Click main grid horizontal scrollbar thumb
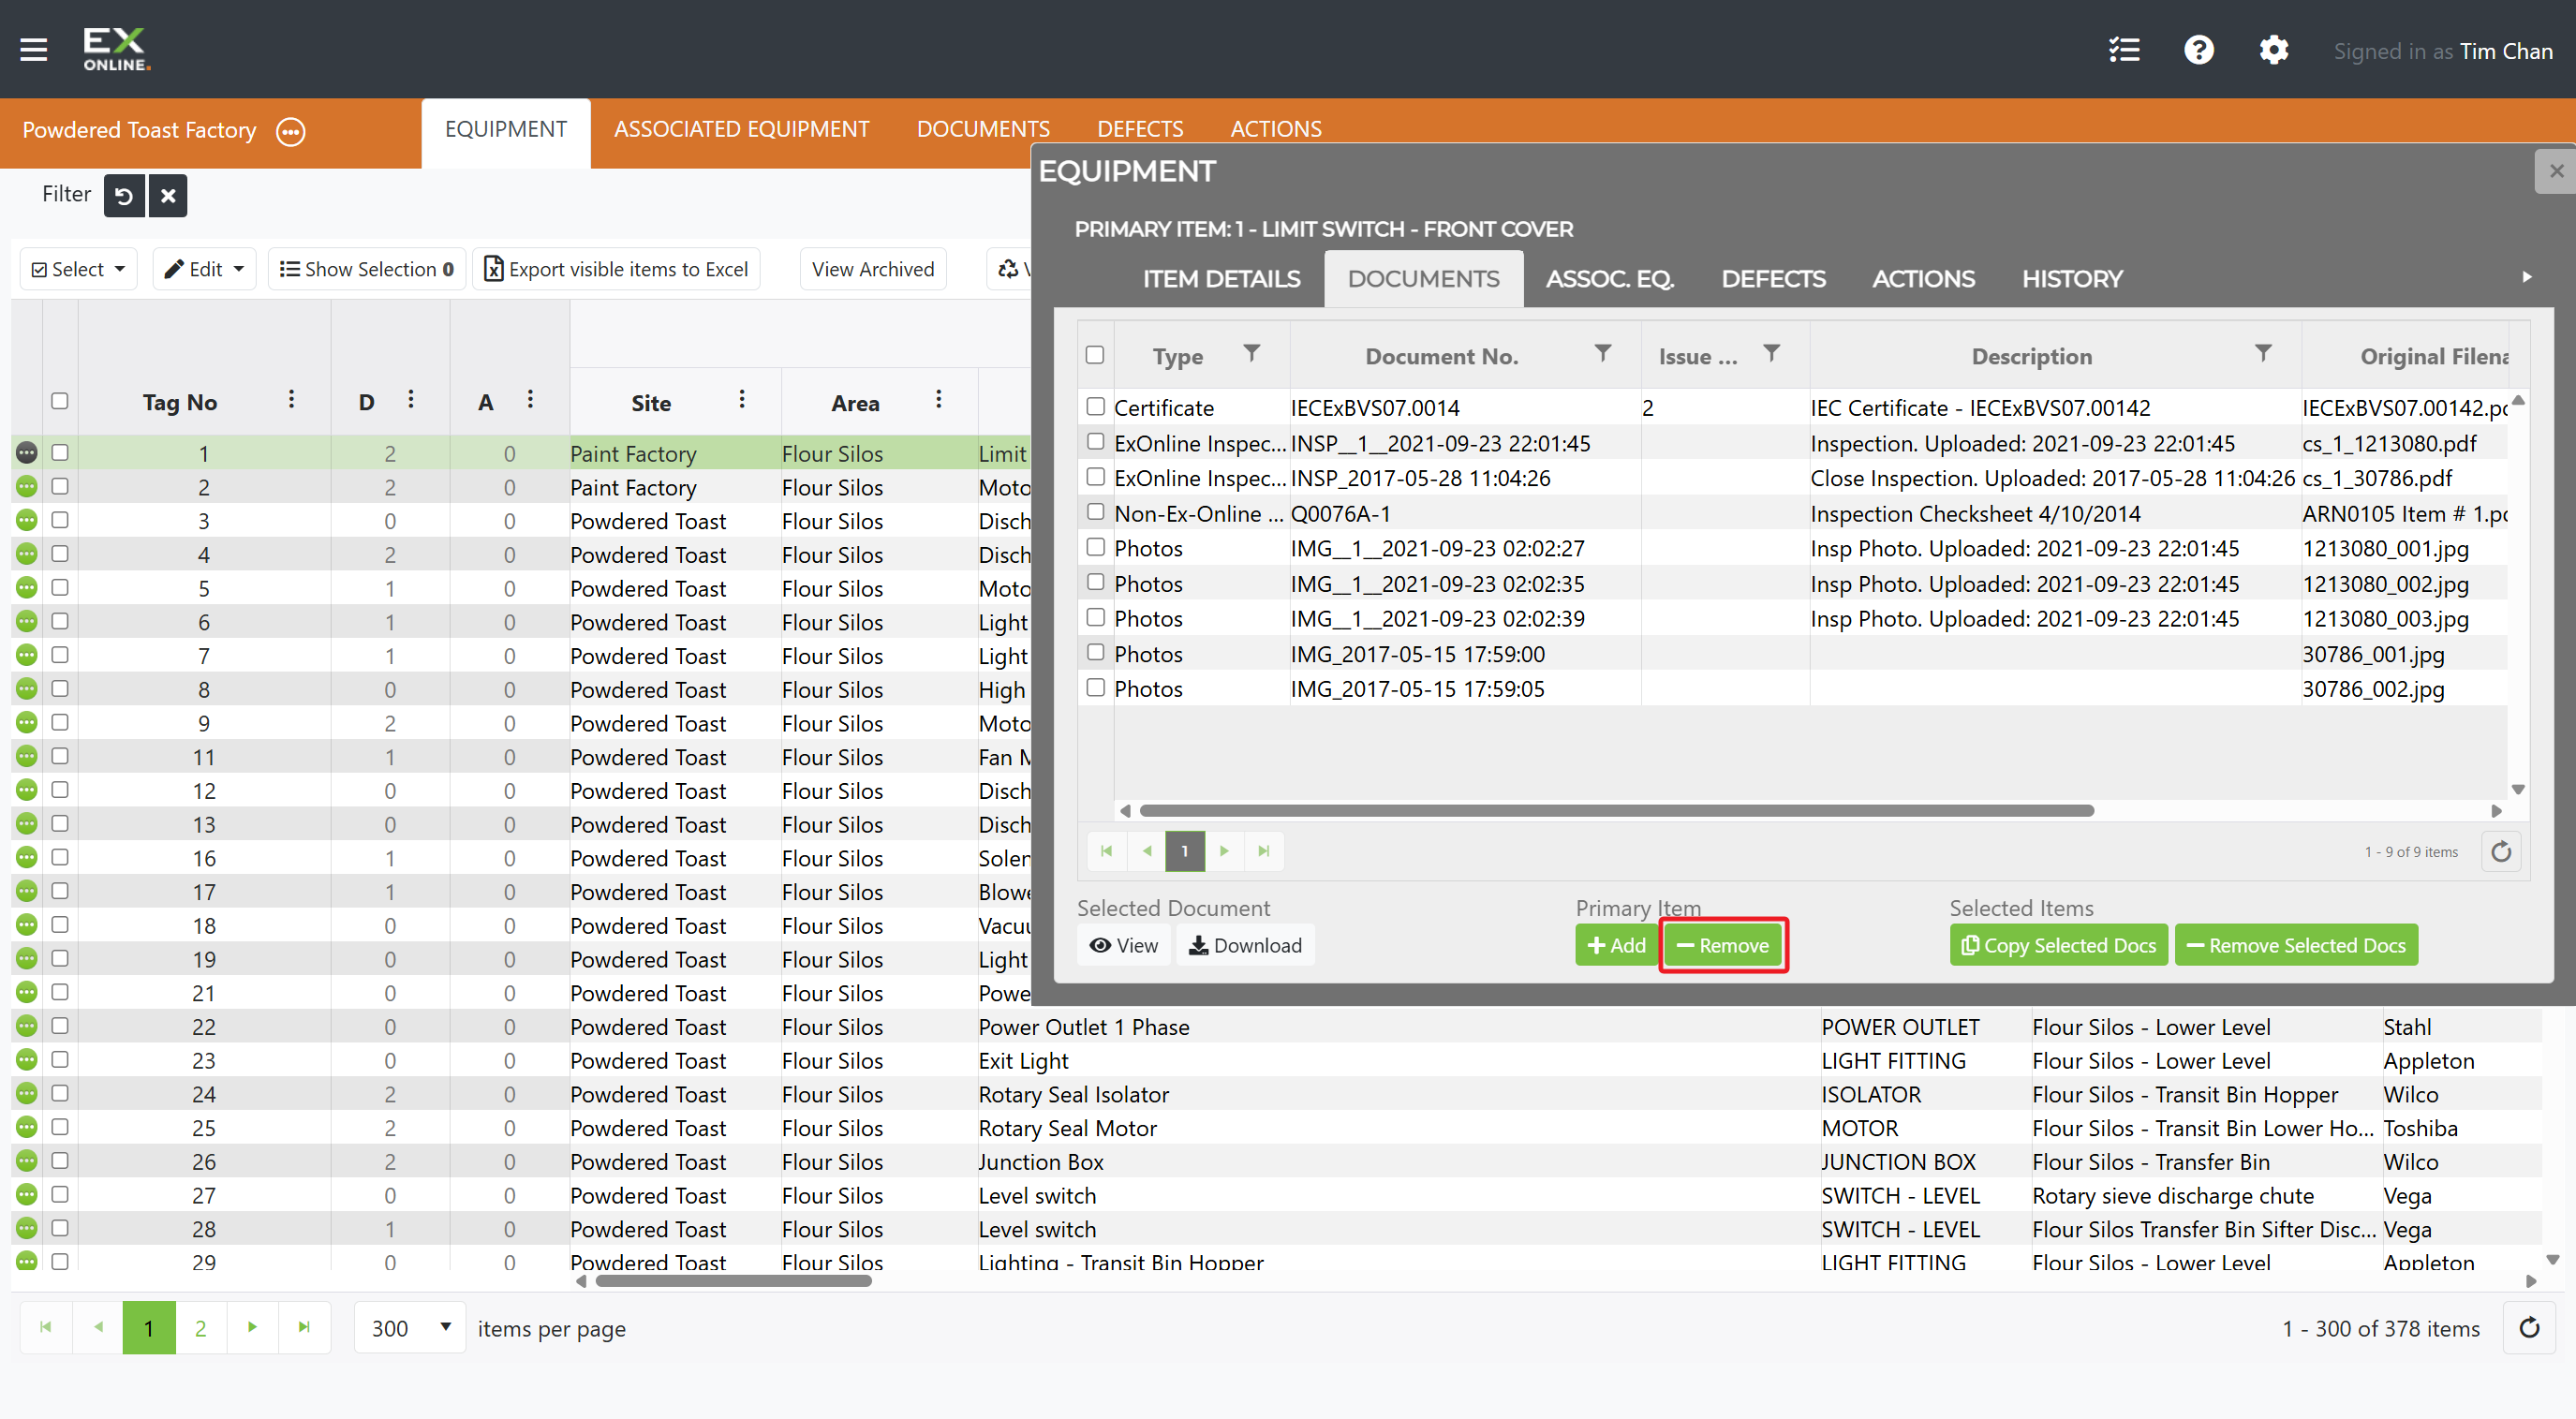Viewport: 2576px width, 1419px height. click(x=733, y=1281)
